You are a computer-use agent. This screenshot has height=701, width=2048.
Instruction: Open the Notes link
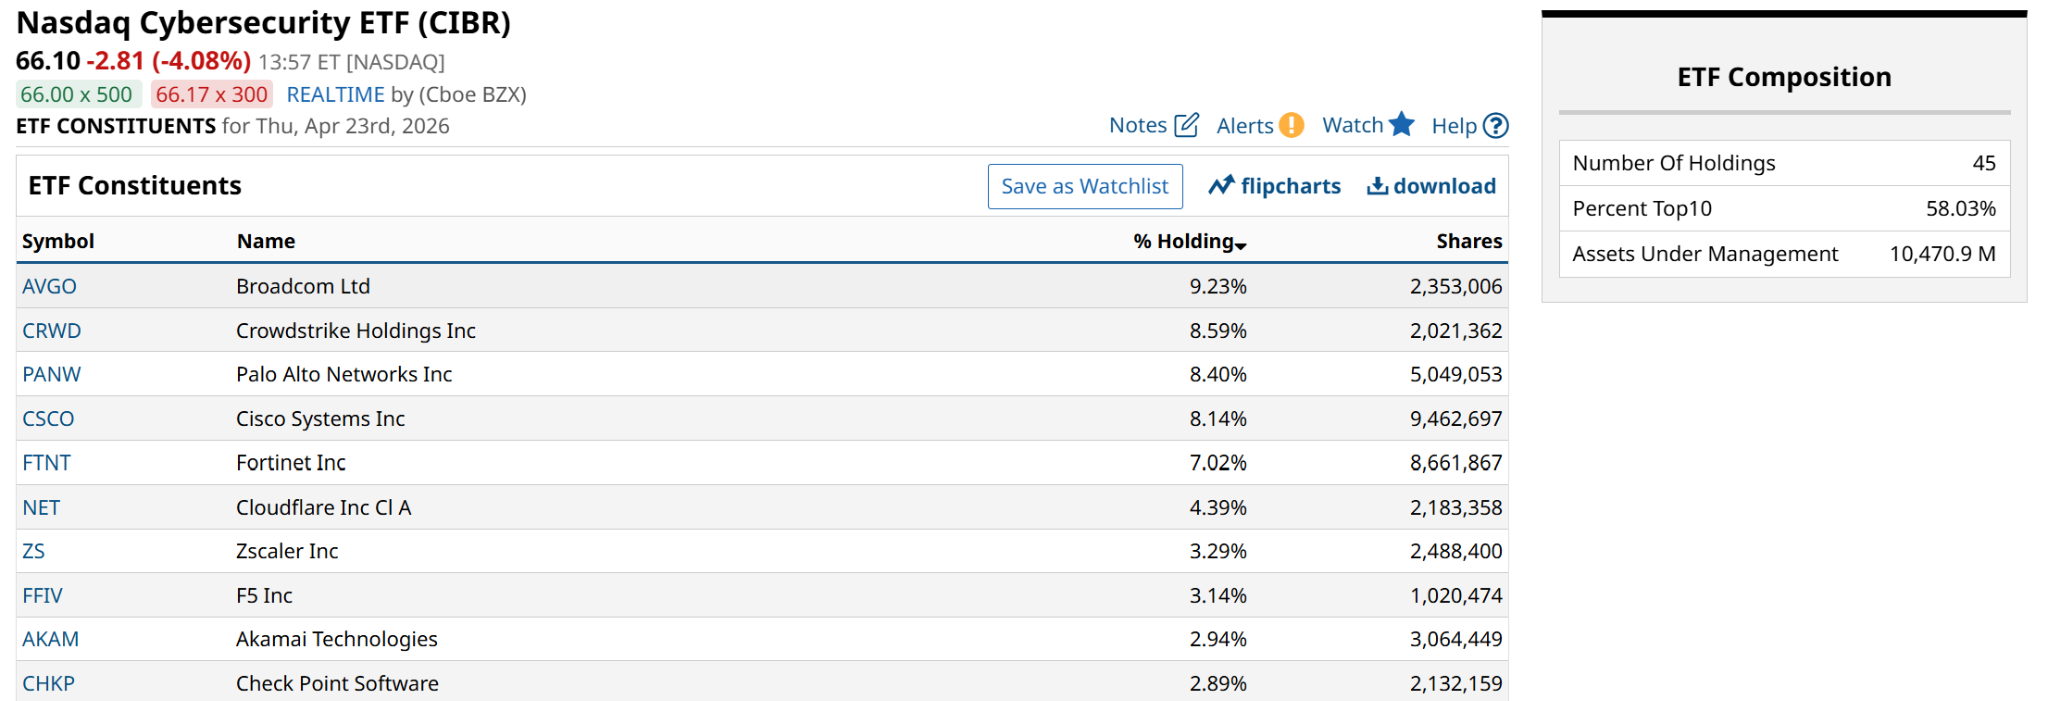(1138, 125)
